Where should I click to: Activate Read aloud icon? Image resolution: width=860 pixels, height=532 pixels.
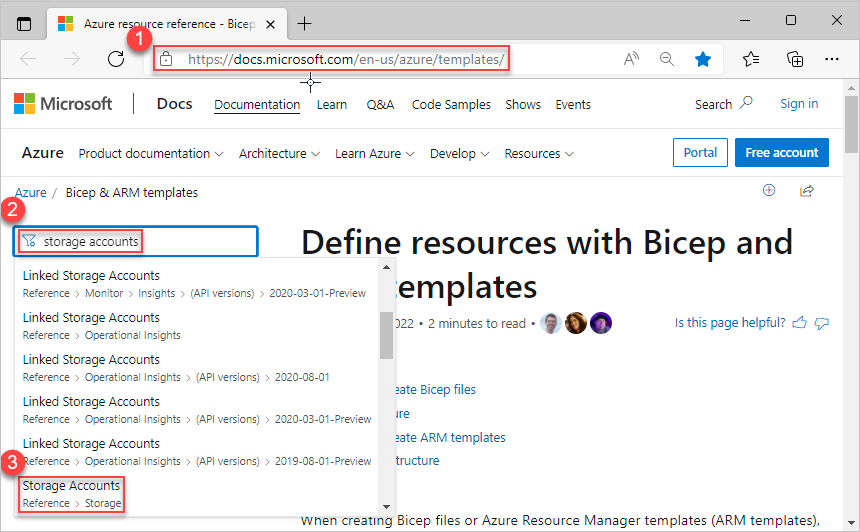pyautogui.click(x=631, y=59)
